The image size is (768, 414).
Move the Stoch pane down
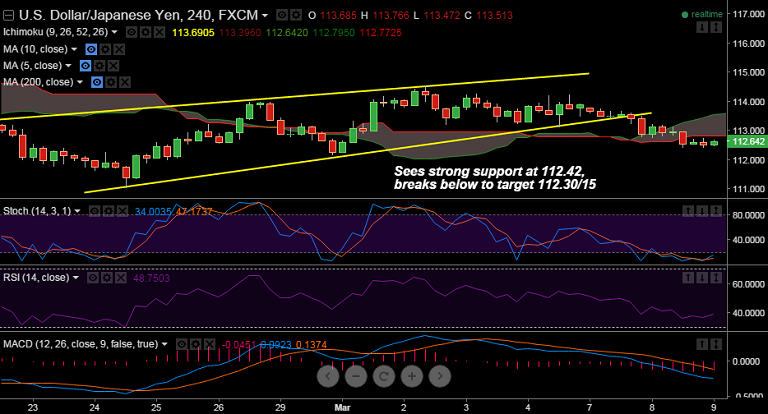(702, 211)
